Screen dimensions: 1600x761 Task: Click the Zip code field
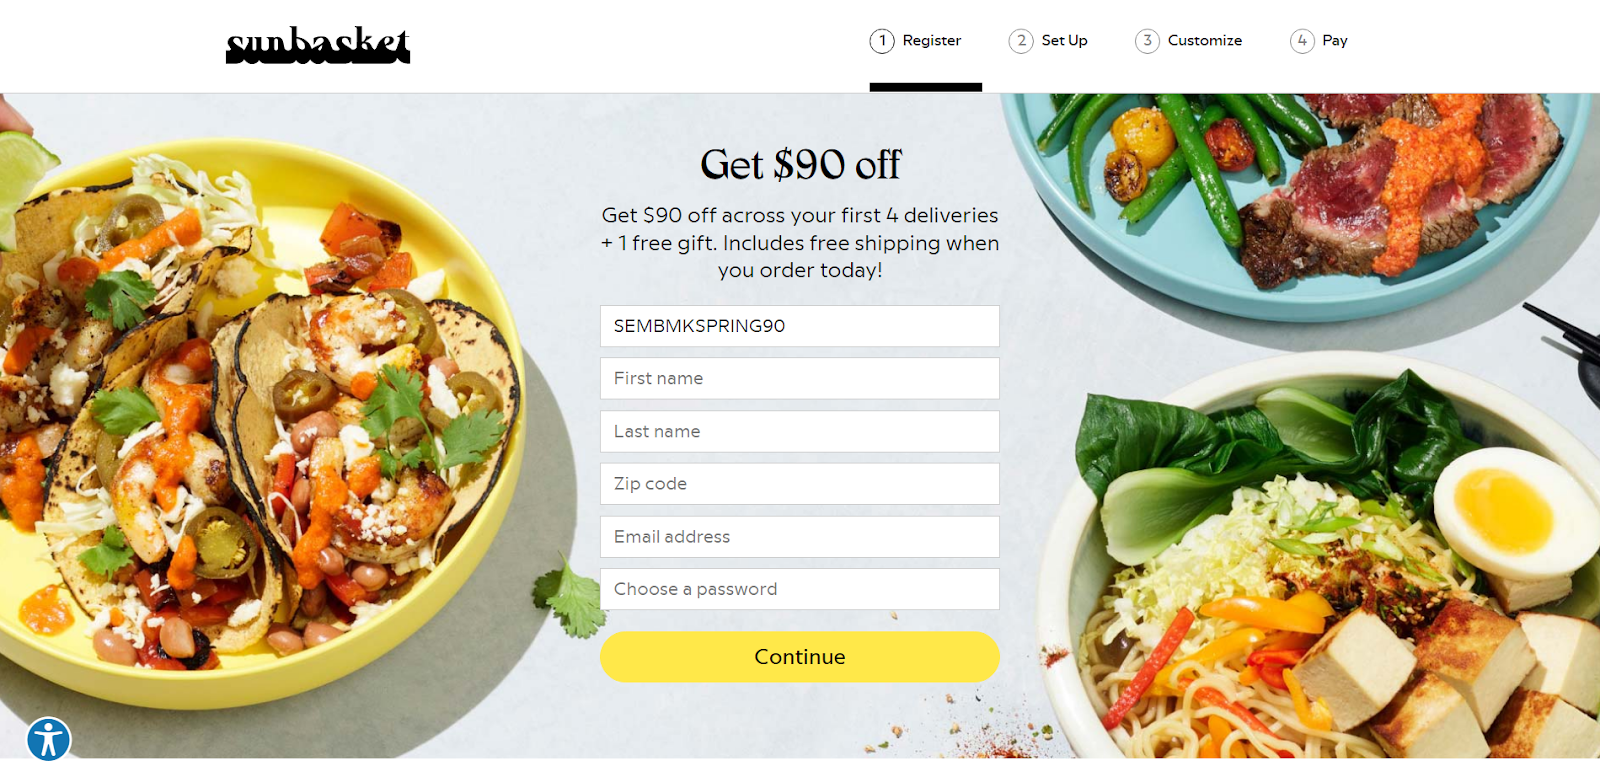[800, 484]
